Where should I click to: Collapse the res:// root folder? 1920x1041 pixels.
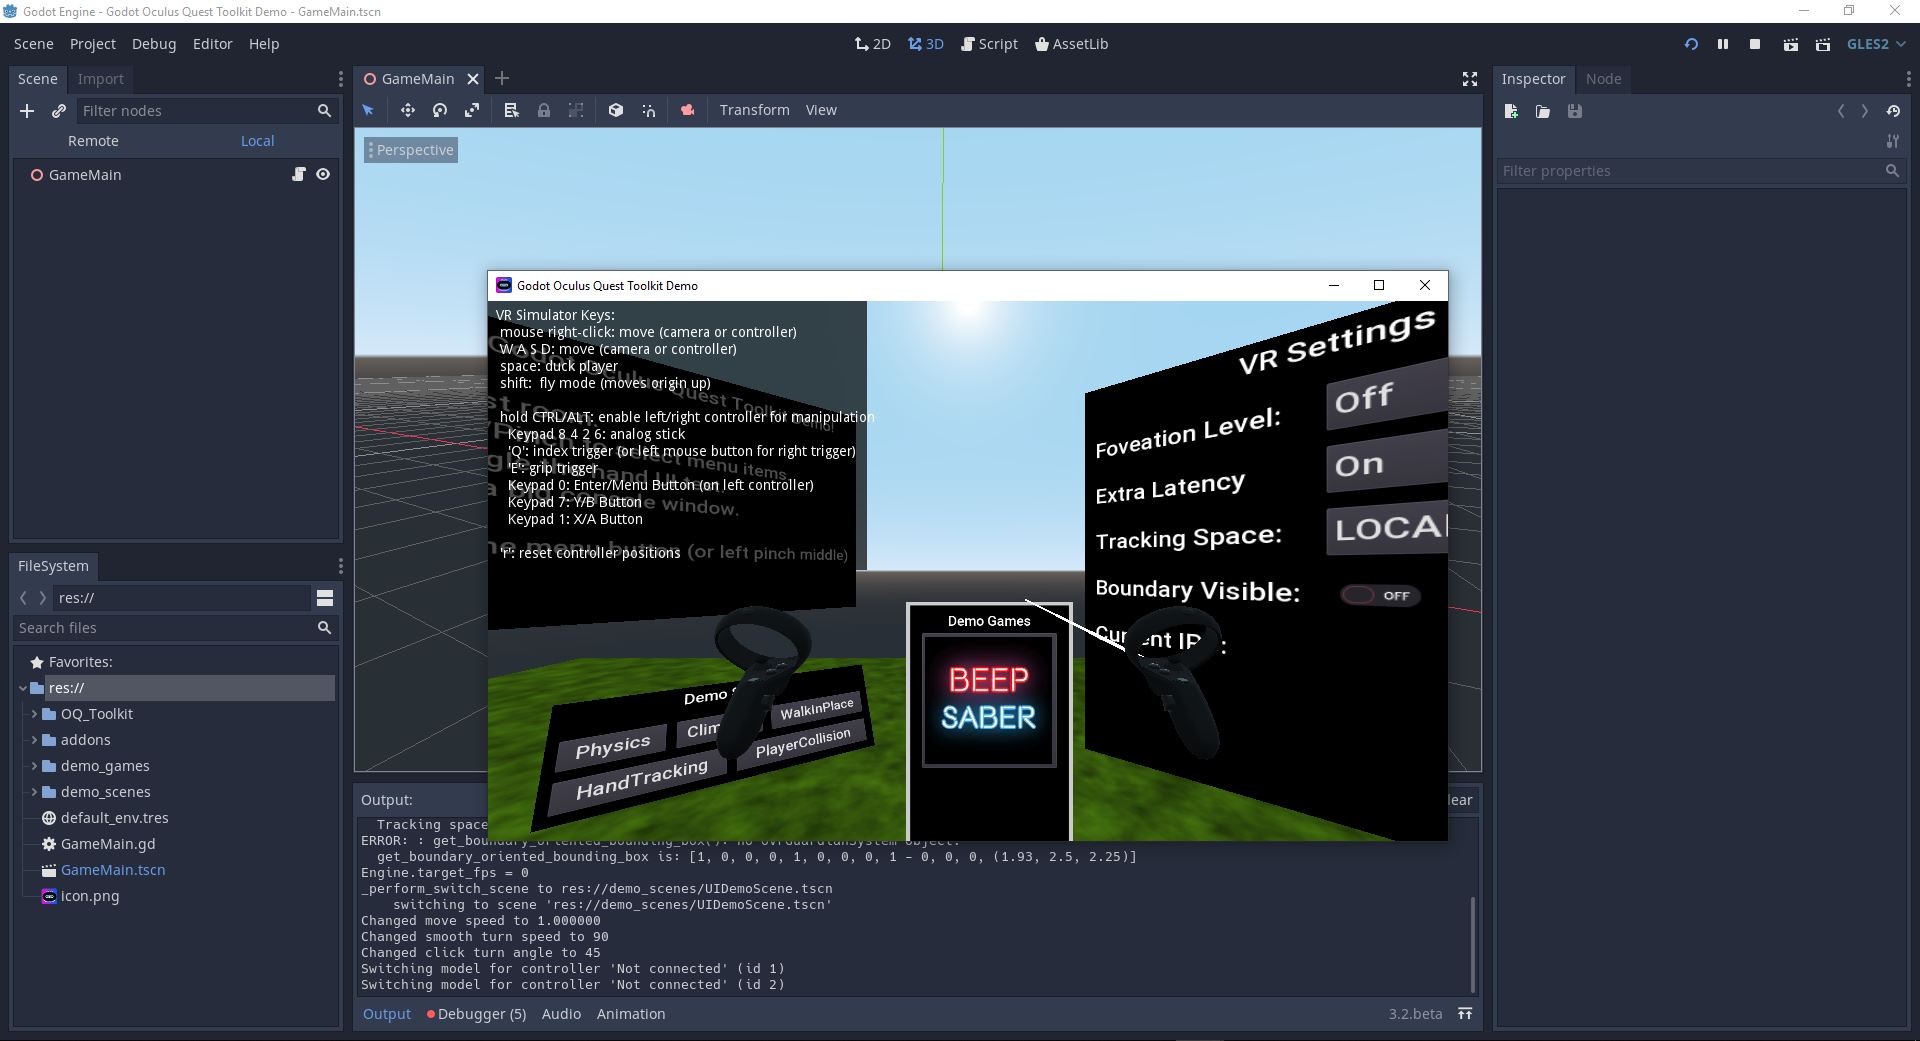[x=23, y=688]
